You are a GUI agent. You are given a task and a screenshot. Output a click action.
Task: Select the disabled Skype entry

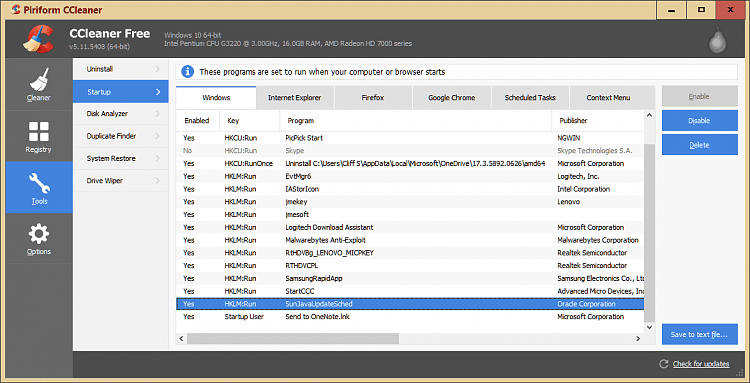click(410, 151)
